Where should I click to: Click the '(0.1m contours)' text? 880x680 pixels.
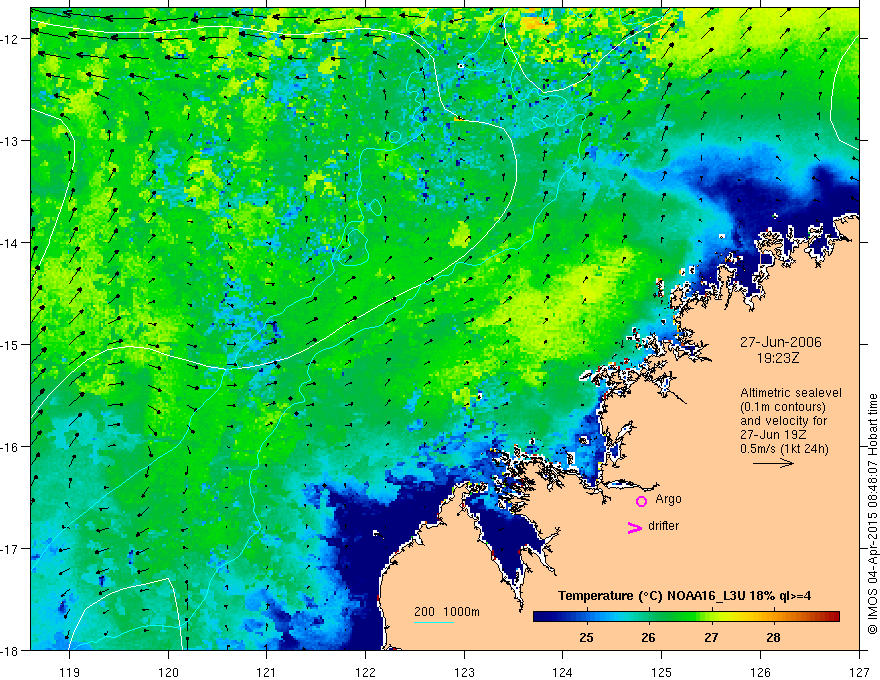coord(783,407)
